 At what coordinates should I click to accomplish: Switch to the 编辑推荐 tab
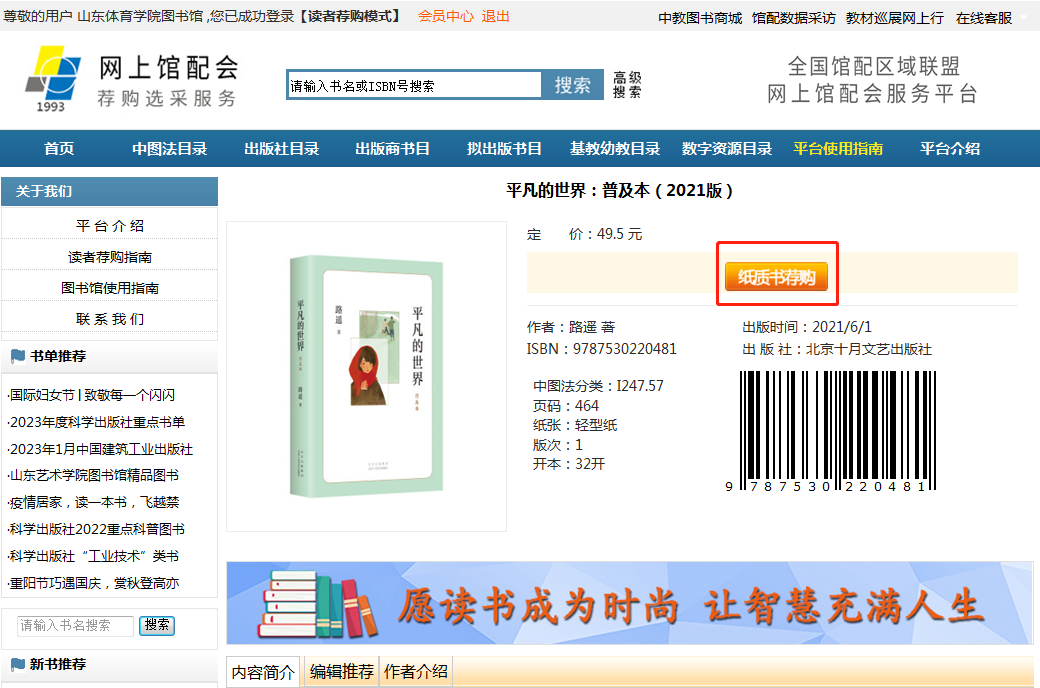(x=342, y=672)
